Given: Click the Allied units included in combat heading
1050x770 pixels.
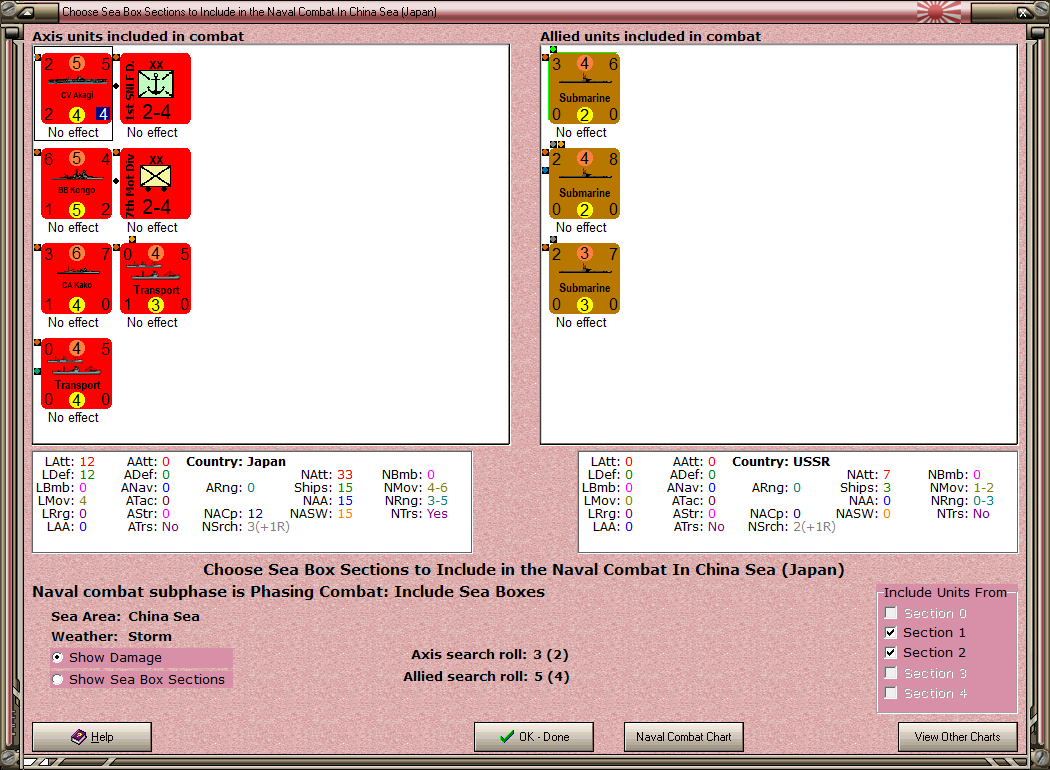Looking at the screenshot, I should 650,36.
